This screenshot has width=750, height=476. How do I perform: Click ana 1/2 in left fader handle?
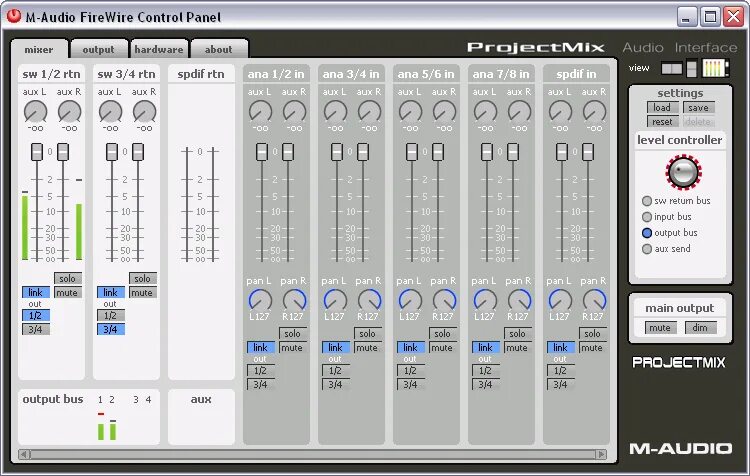pyautogui.click(x=262, y=152)
